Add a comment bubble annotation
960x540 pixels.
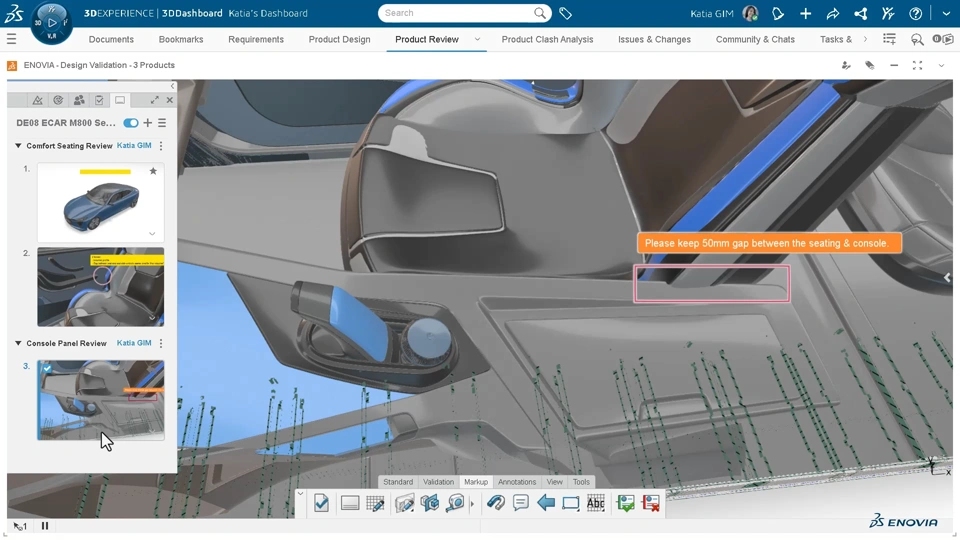click(x=520, y=503)
